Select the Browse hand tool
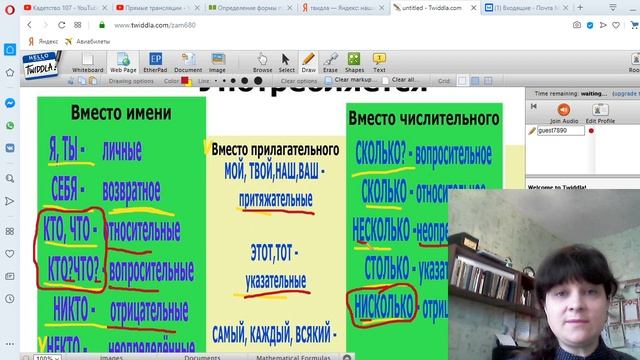The height and width of the screenshot is (360, 640). [x=262, y=62]
